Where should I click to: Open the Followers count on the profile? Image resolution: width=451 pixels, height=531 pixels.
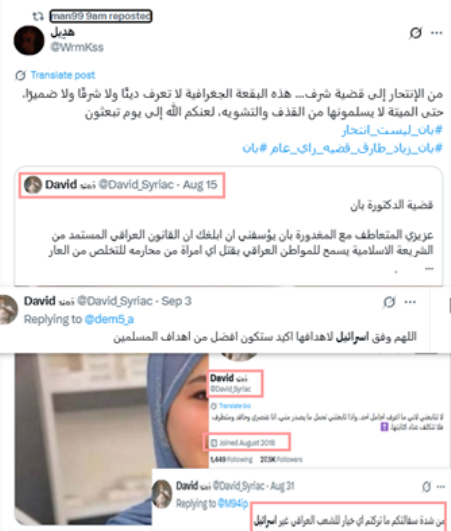[x=281, y=460]
